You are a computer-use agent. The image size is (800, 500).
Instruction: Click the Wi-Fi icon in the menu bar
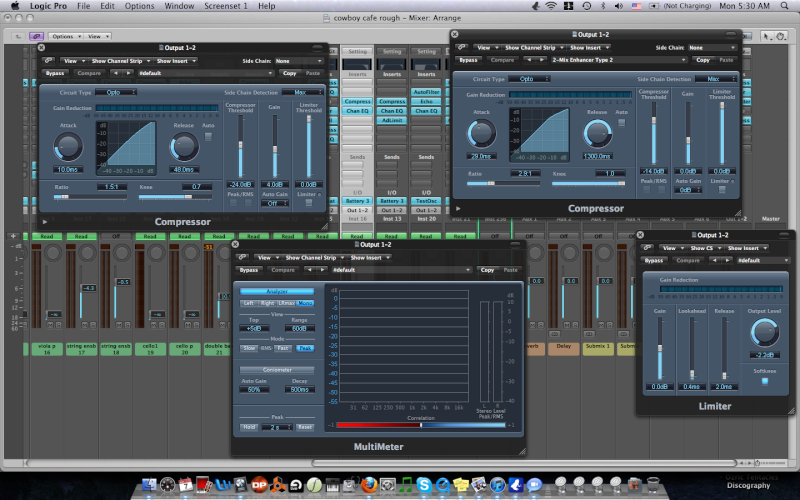pos(551,6)
